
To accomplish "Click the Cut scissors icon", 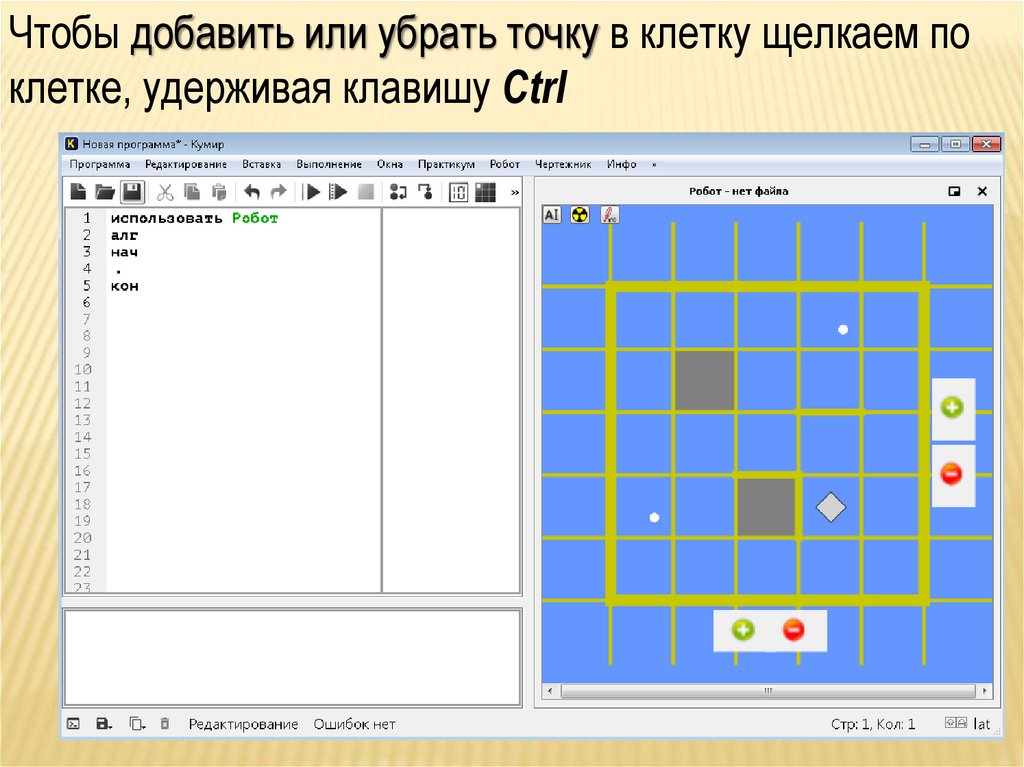I will [x=166, y=191].
